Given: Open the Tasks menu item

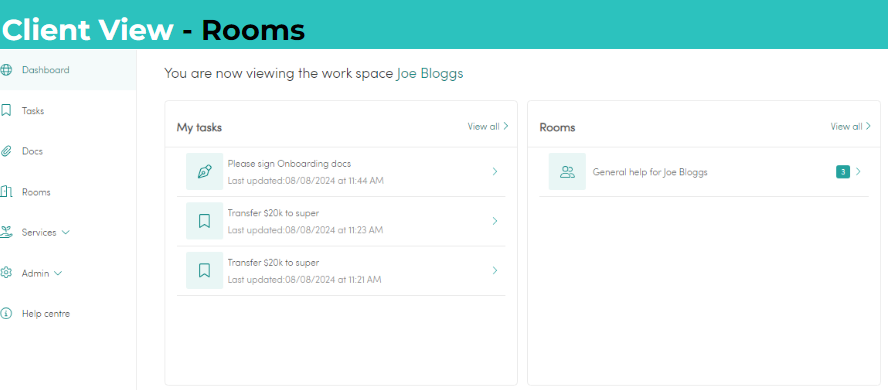Looking at the screenshot, I should click(x=33, y=111).
